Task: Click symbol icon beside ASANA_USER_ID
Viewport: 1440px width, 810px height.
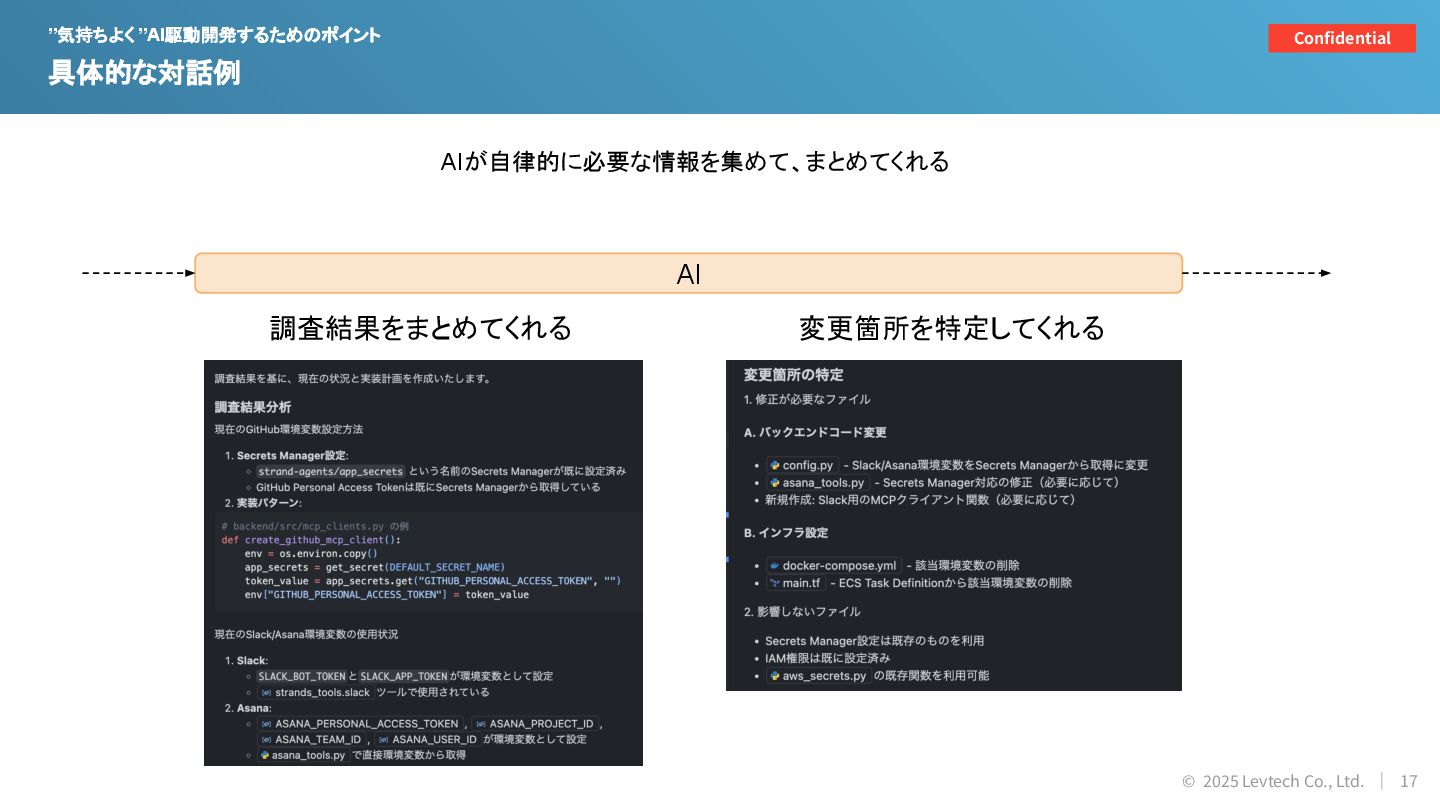Action: click(384, 739)
